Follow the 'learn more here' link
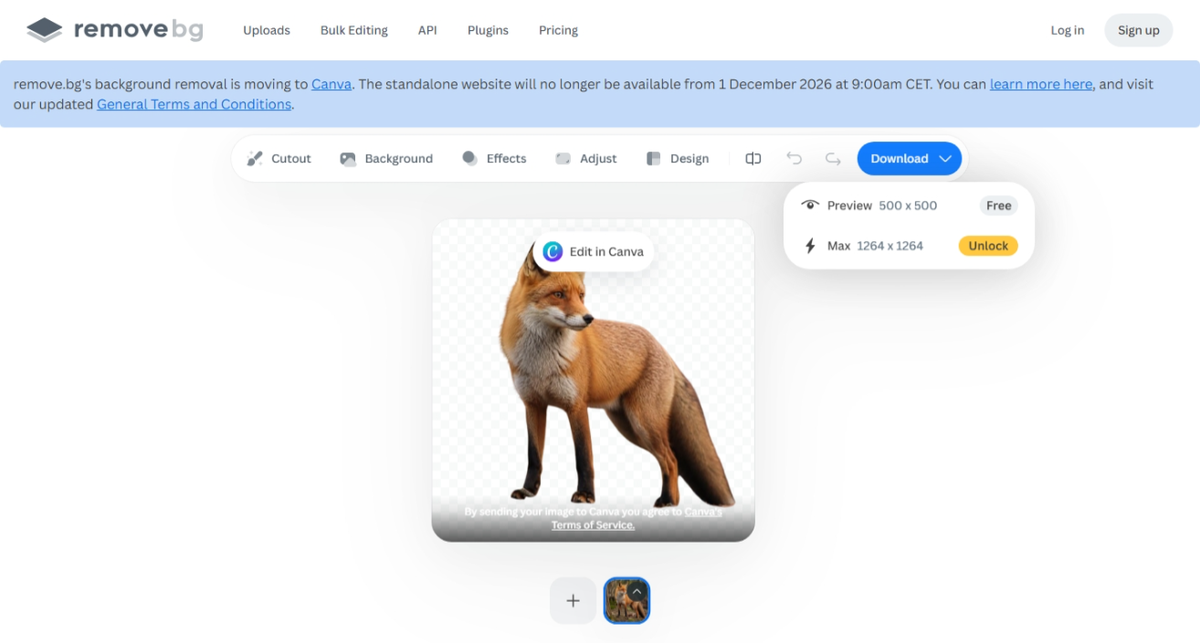Image resolution: width=1200 pixels, height=643 pixels. click(1041, 84)
